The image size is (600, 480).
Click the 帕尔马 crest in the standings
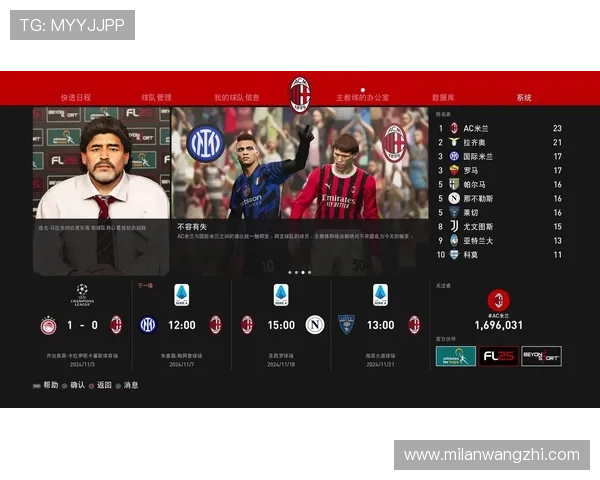[454, 184]
